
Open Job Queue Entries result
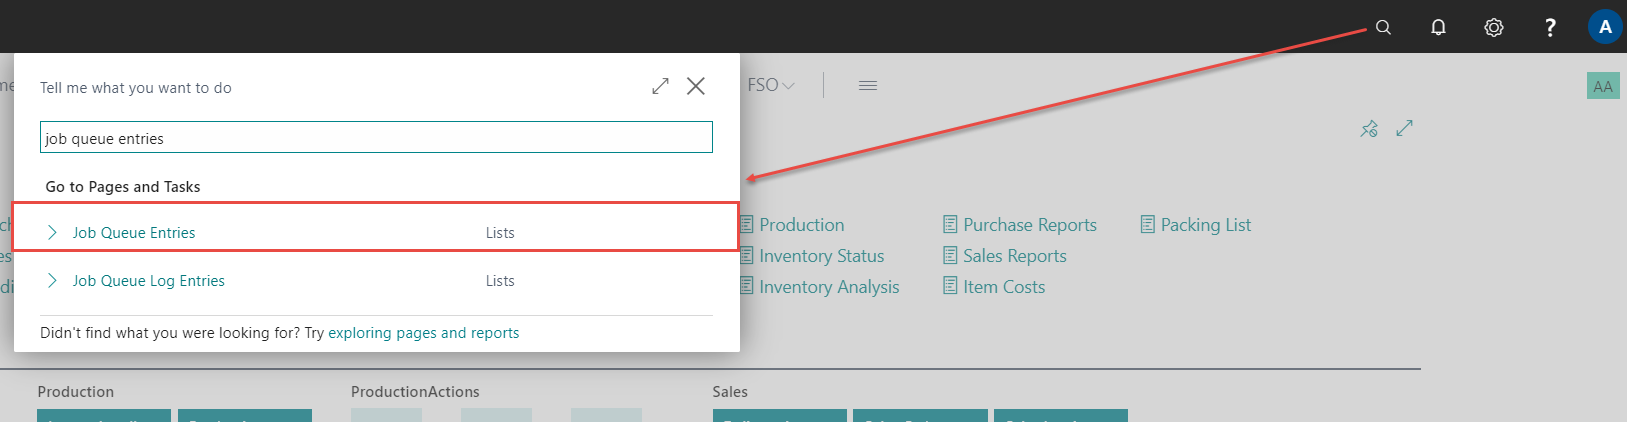tap(134, 233)
